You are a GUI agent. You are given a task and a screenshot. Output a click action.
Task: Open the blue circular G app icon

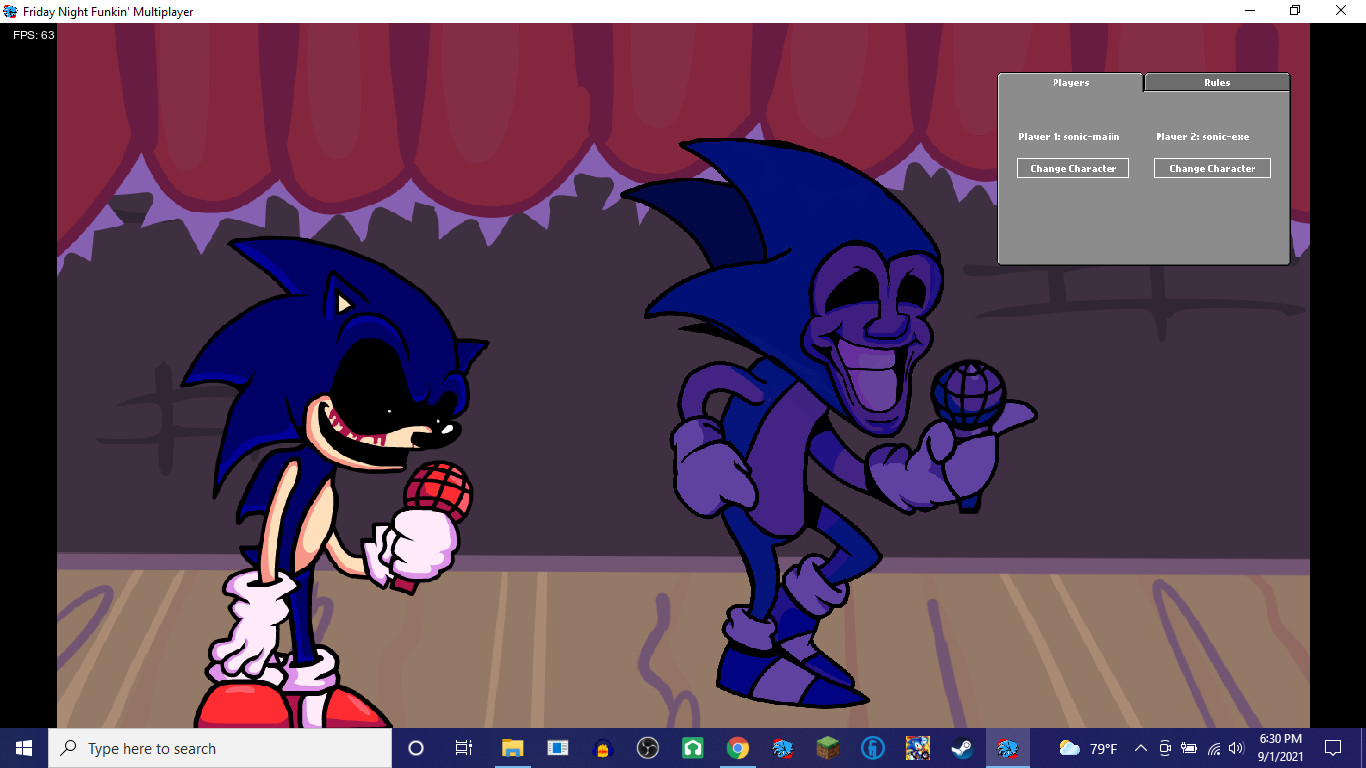pyautogui.click(x=873, y=748)
